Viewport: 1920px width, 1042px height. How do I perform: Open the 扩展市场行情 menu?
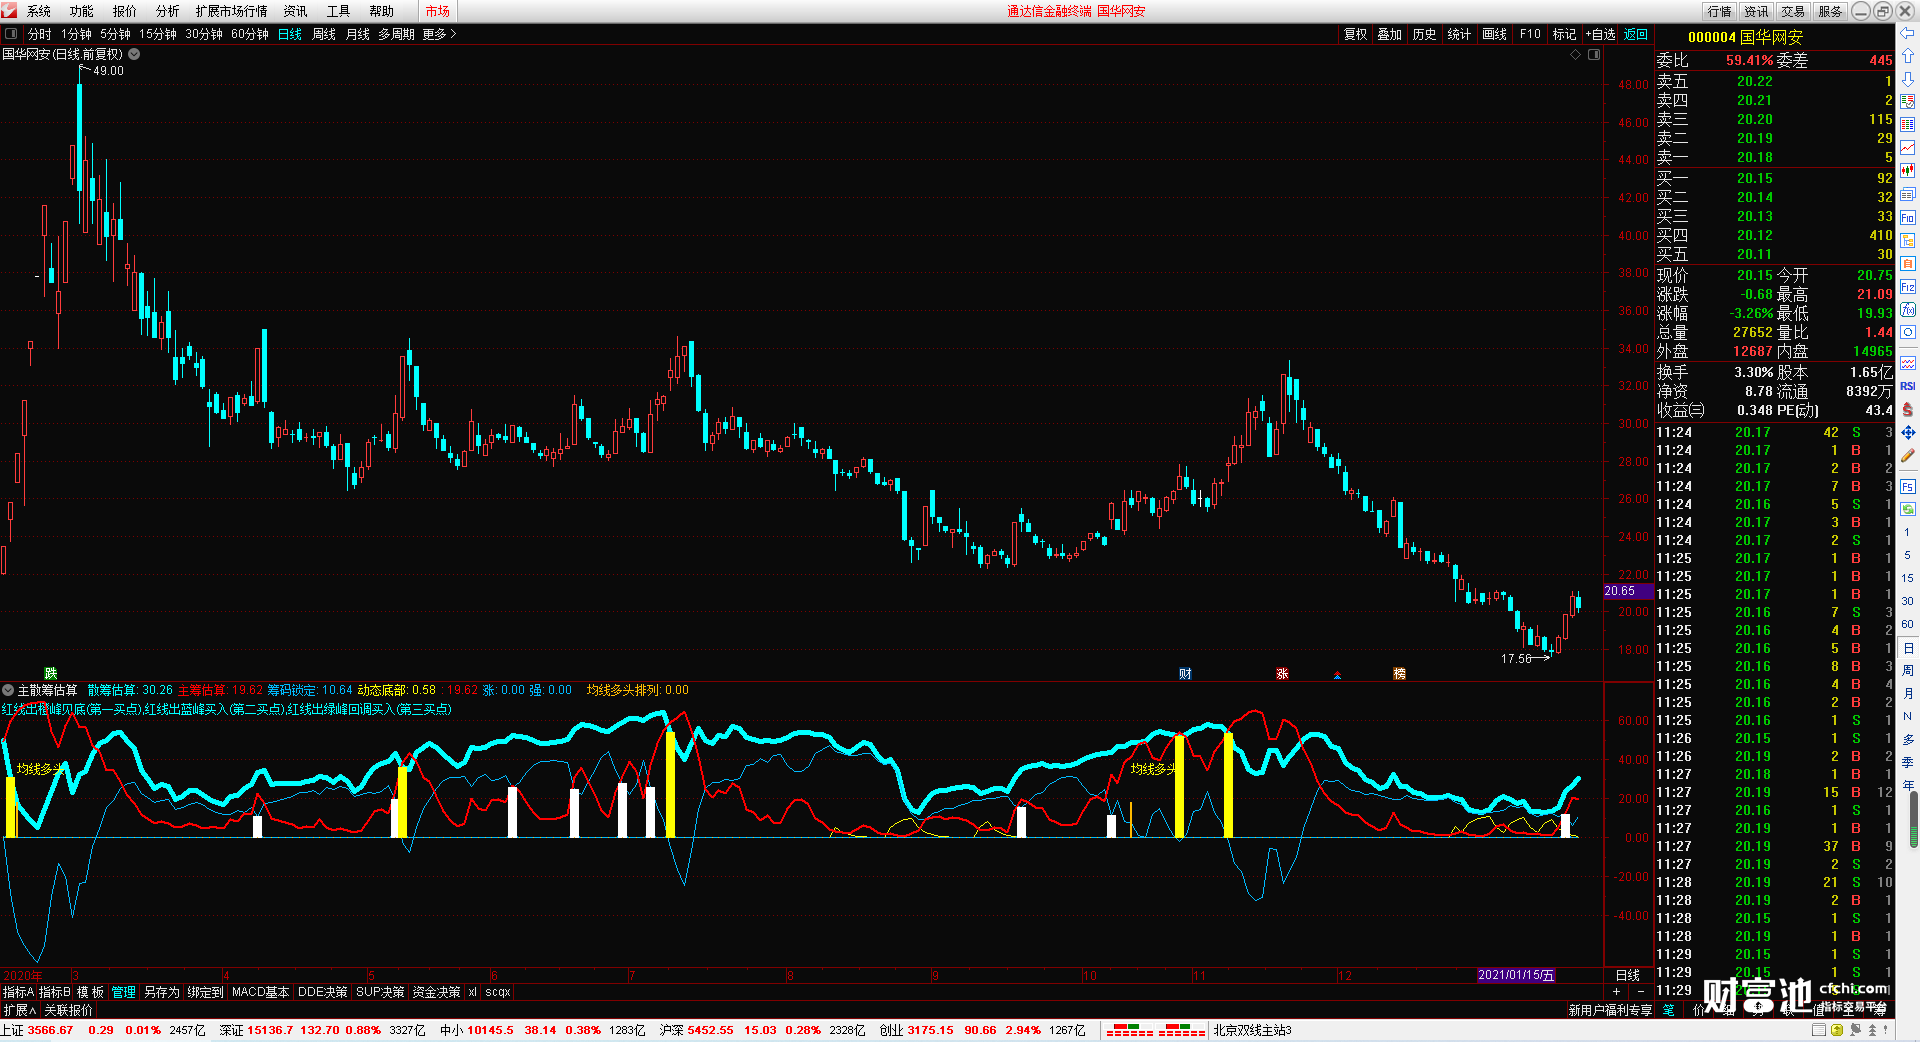(x=232, y=11)
